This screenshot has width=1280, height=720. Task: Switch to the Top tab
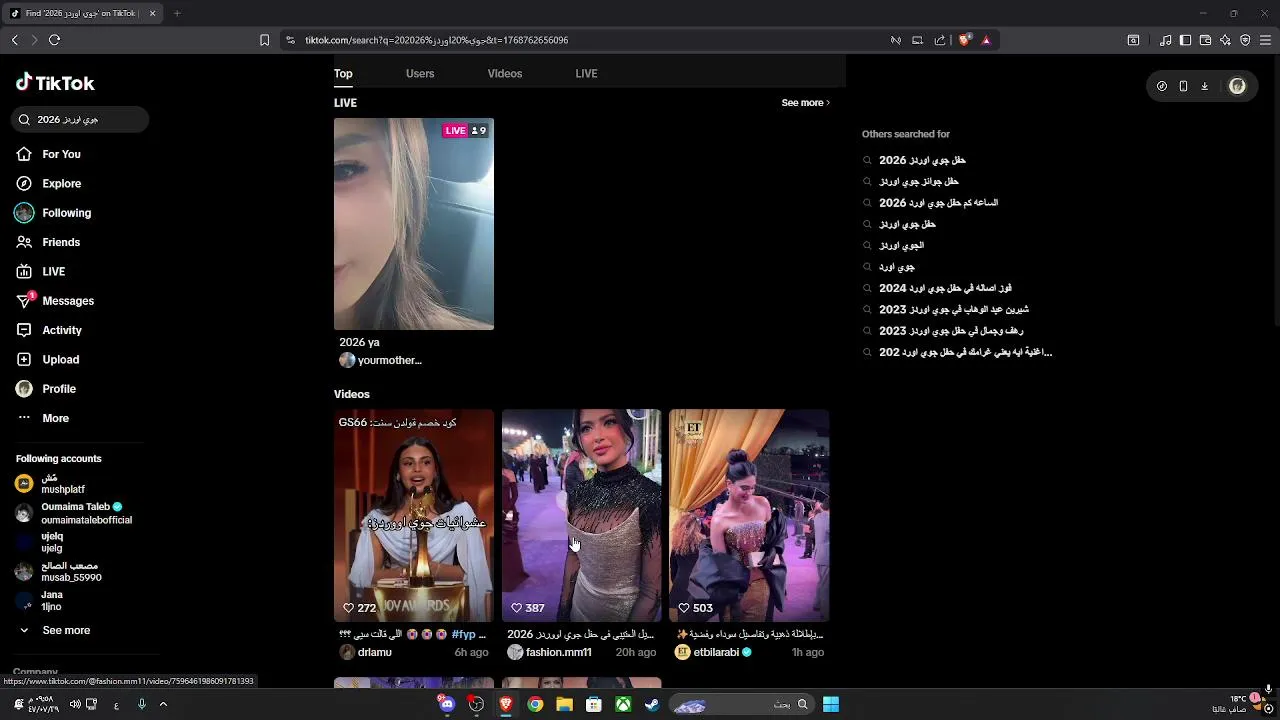click(x=343, y=73)
